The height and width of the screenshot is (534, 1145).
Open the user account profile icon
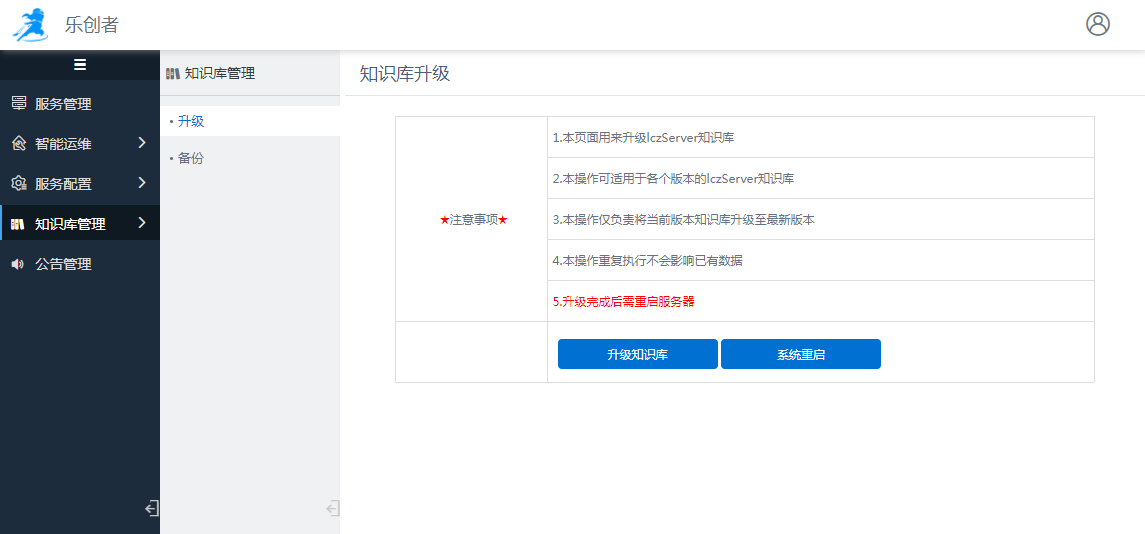[x=1097, y=24]
